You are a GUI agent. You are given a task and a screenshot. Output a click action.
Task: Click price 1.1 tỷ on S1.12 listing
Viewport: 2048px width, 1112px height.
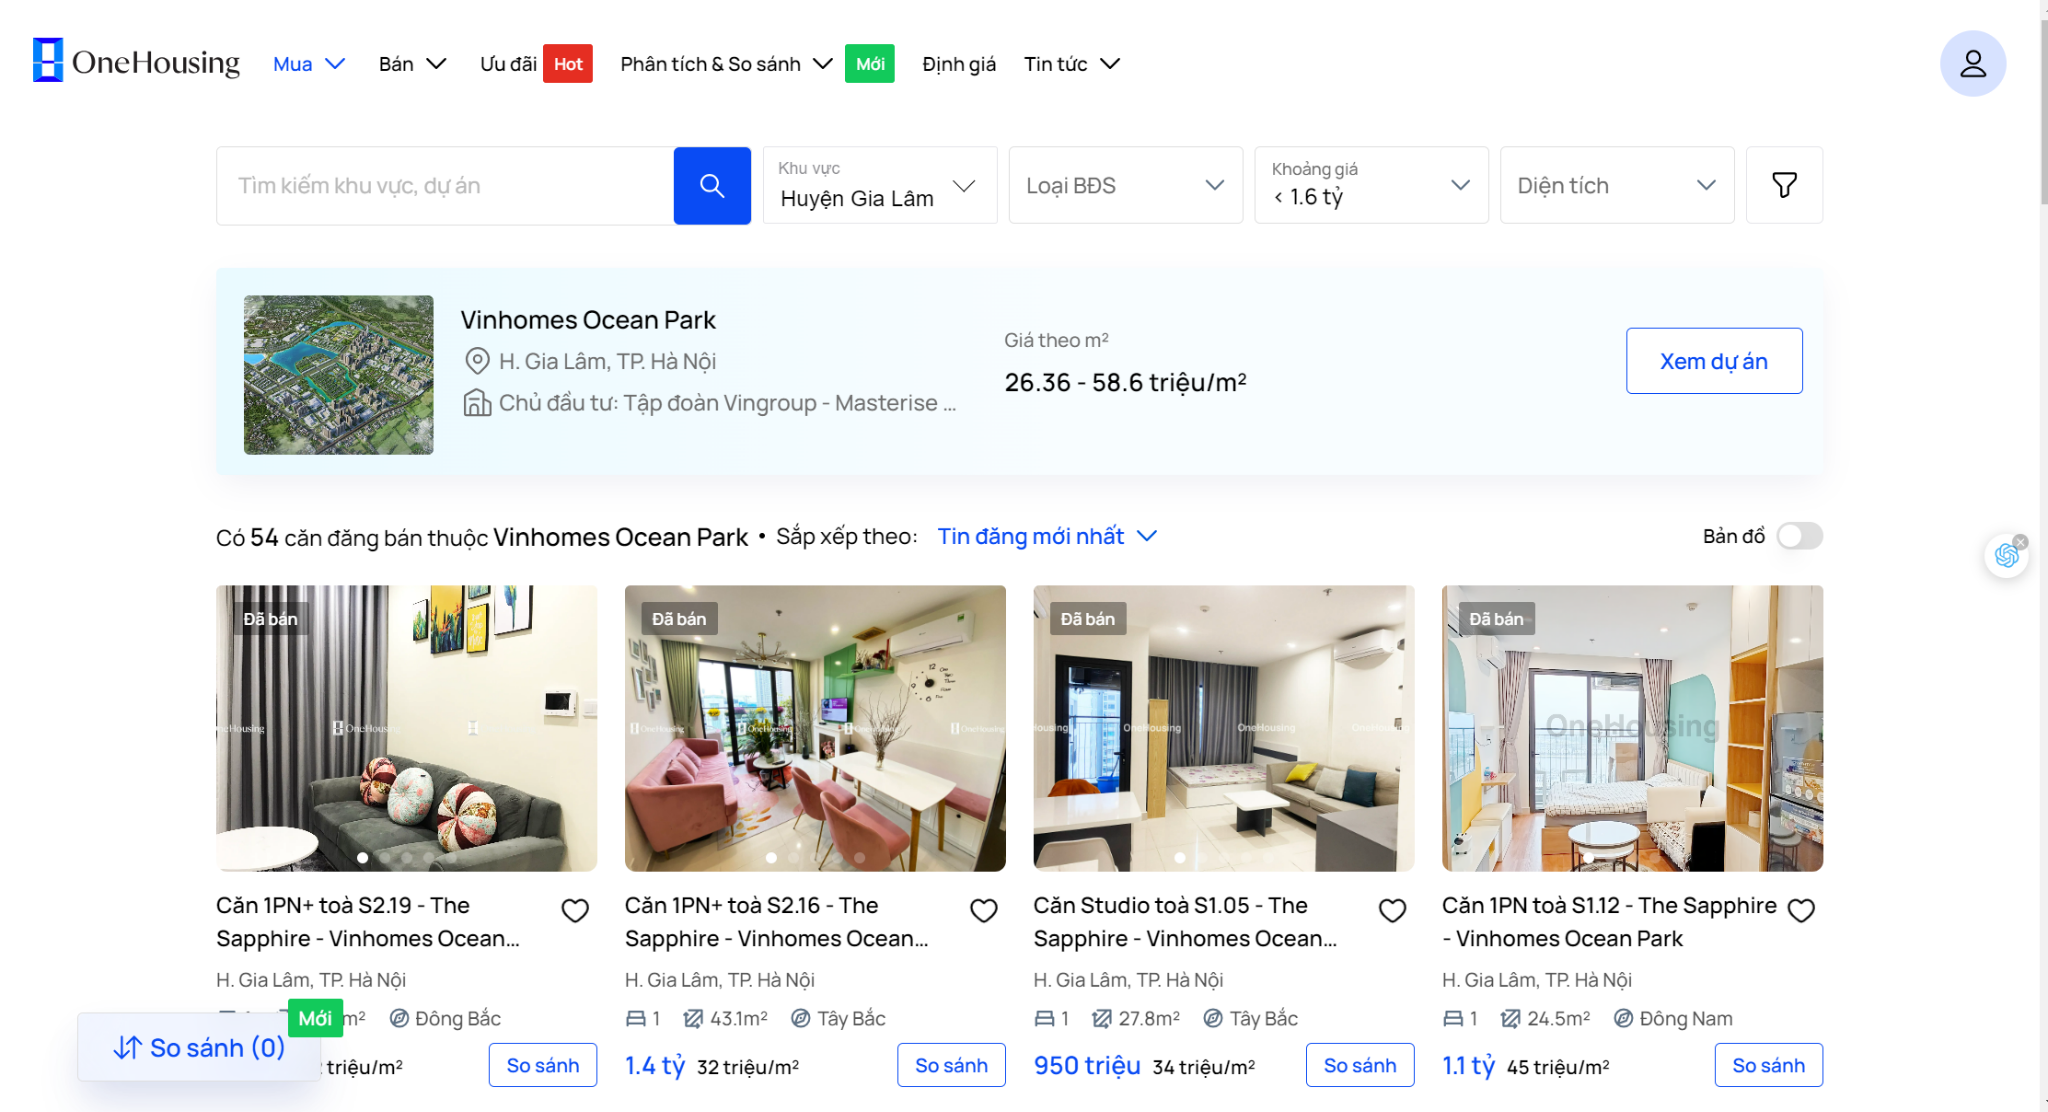tap(1468, 1066)
